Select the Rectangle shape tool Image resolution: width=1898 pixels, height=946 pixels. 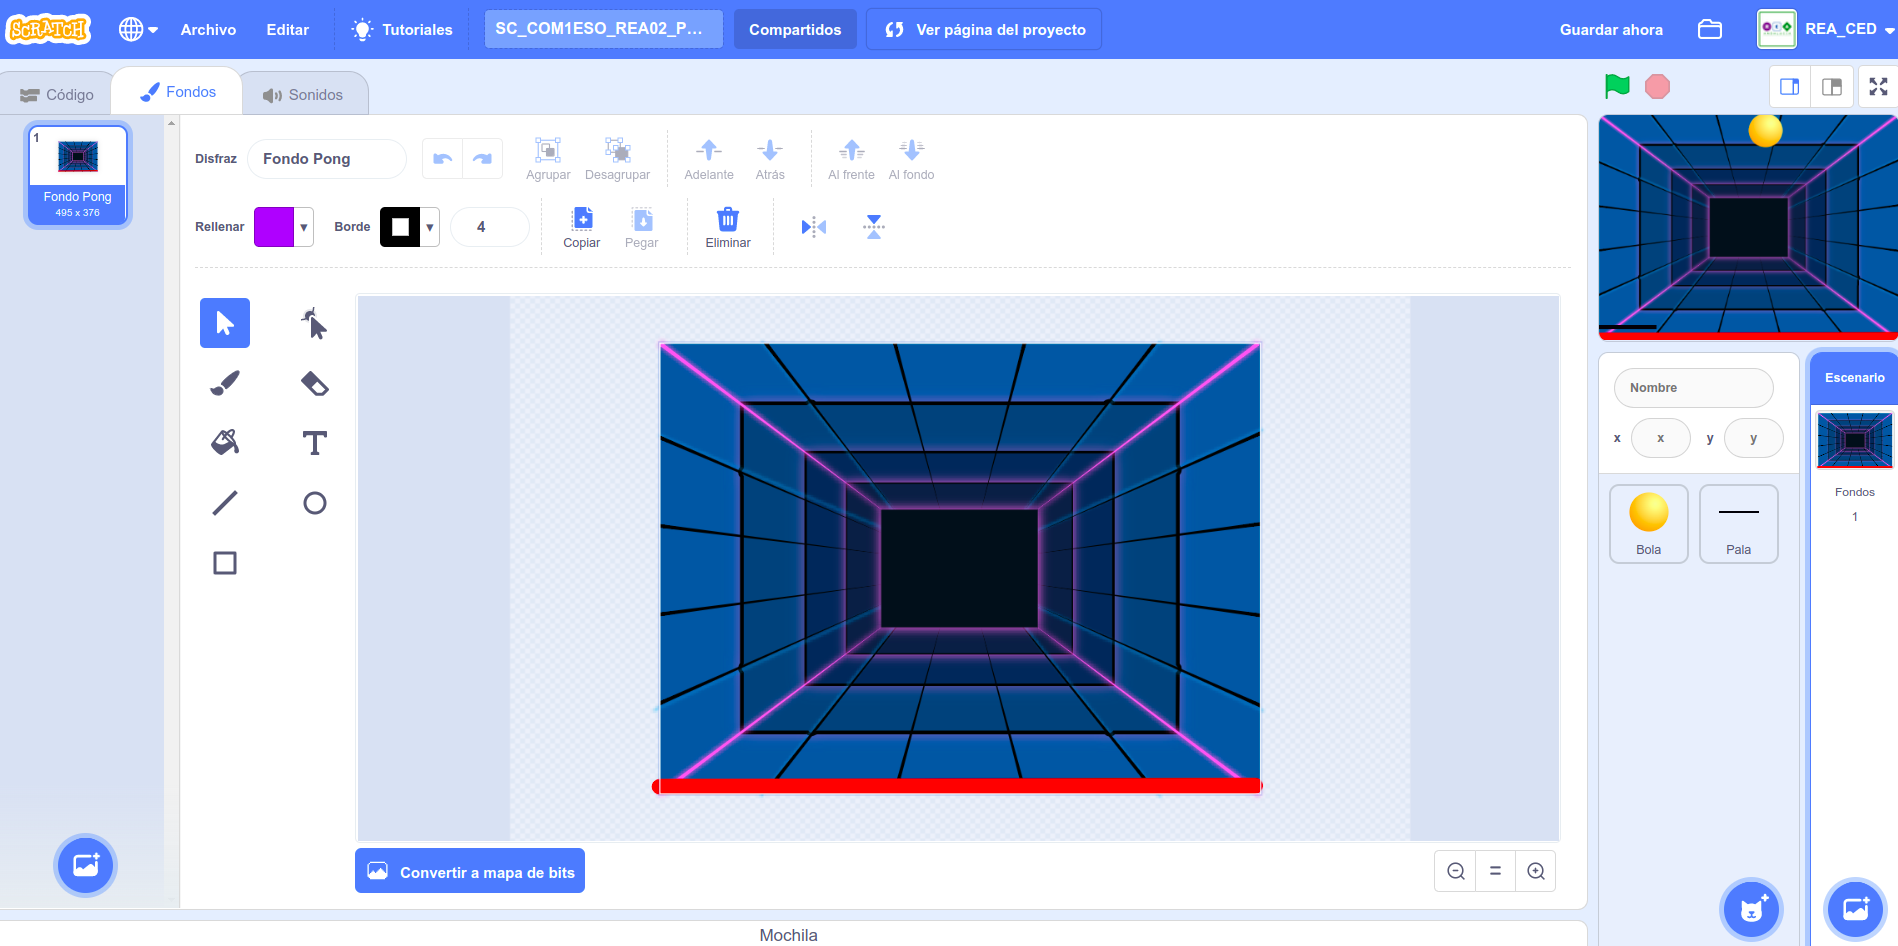click(225, 563)
